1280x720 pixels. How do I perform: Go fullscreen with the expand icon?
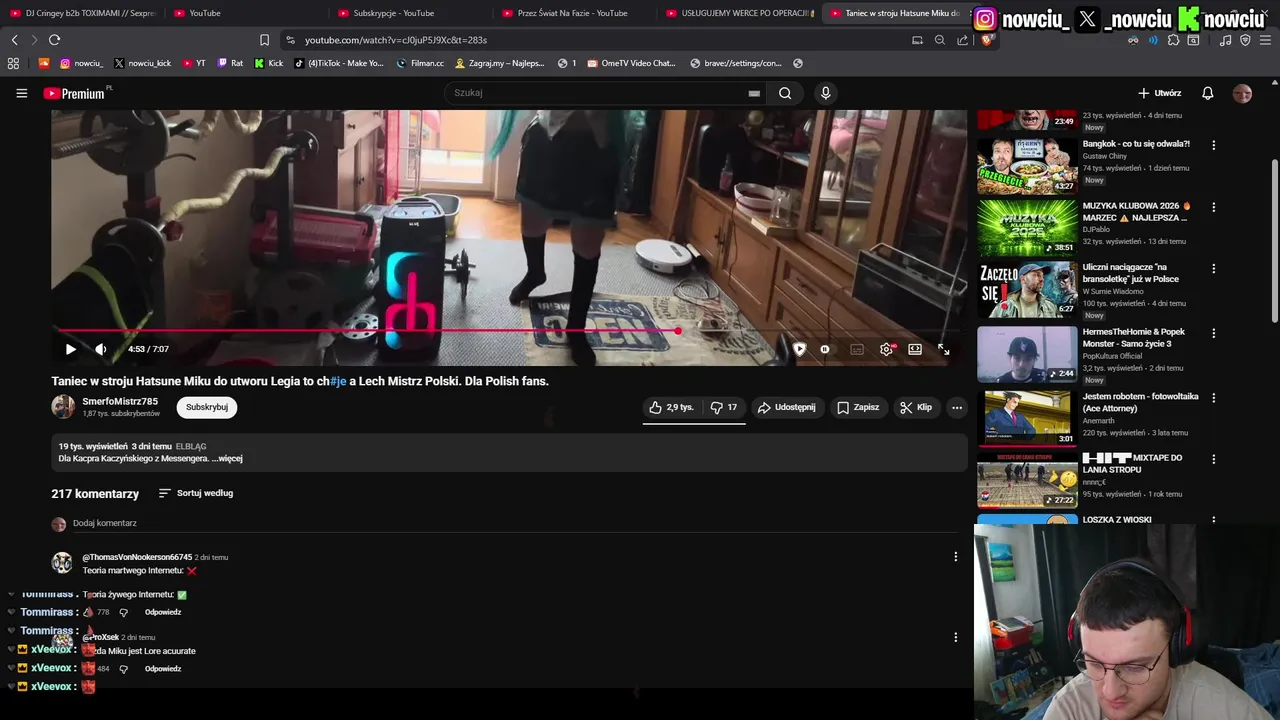[944, 349]
